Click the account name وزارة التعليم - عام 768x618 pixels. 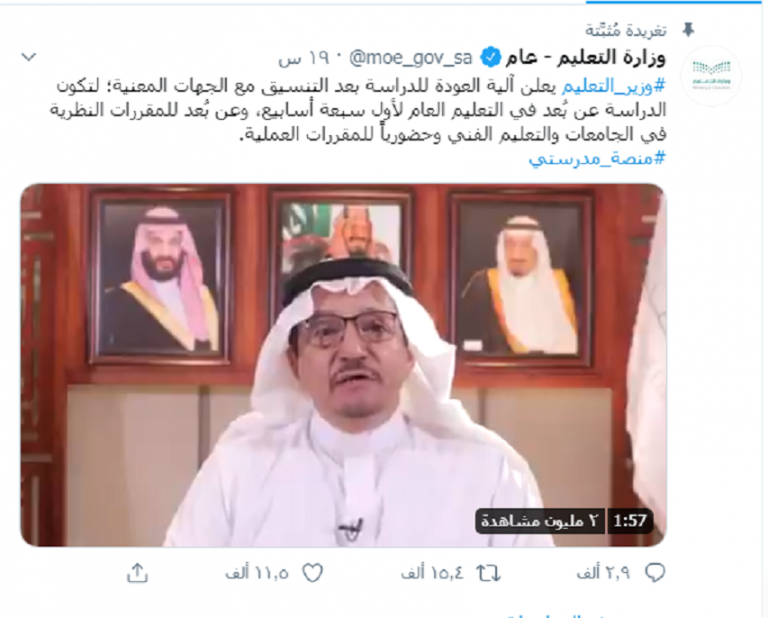point(585,58)
